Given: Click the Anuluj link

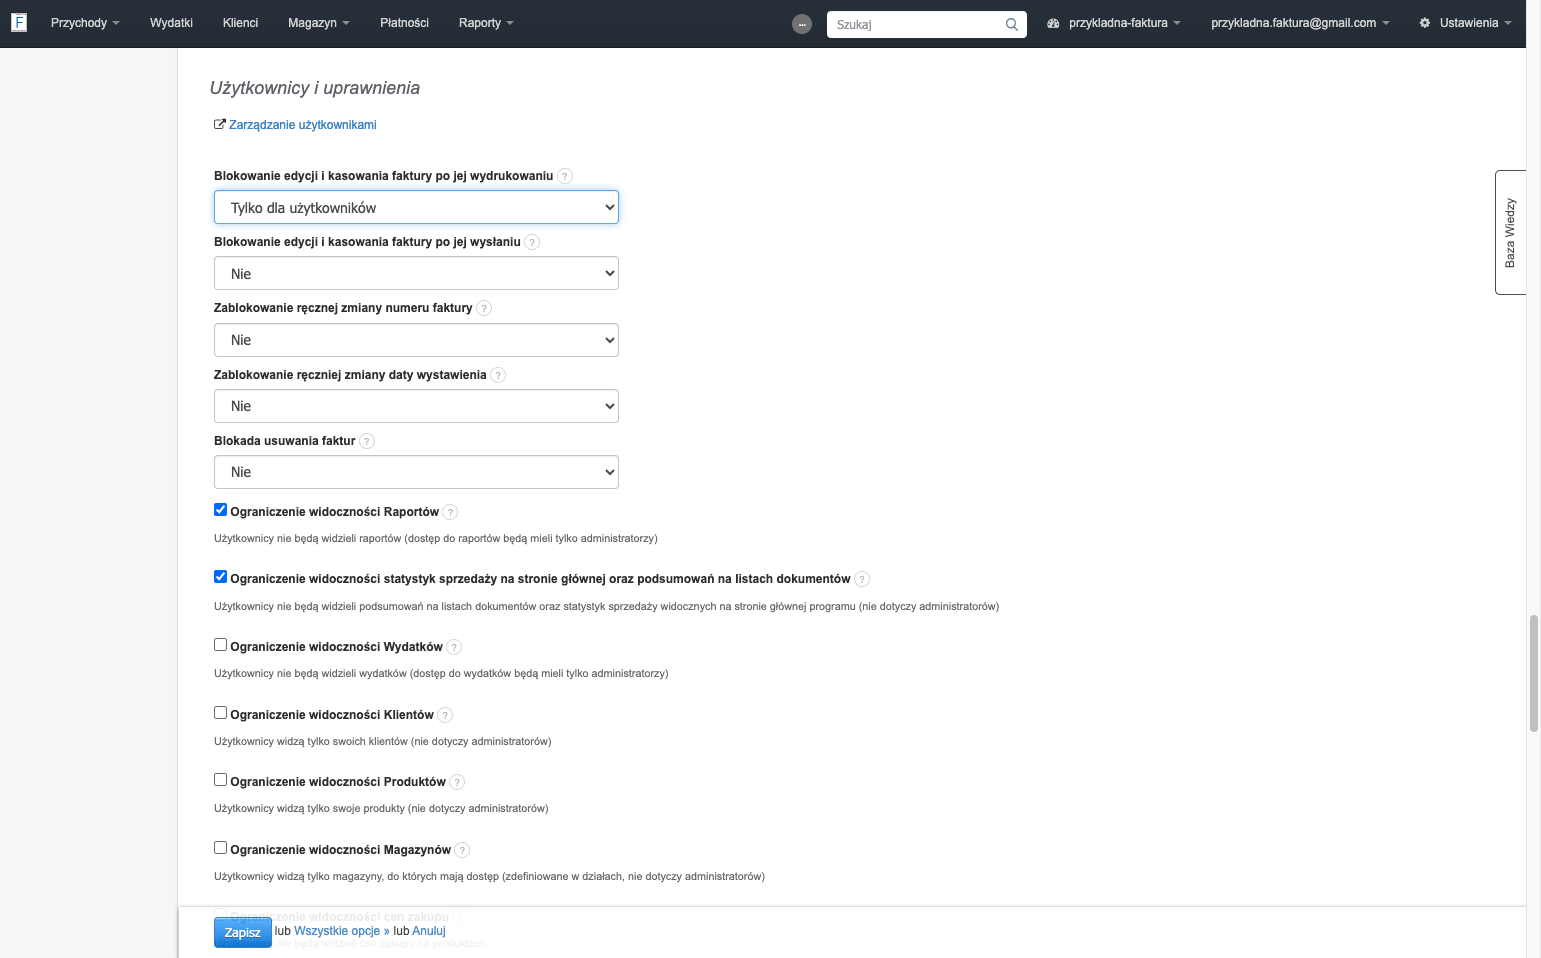Looking at the screenshot, I should pyautogui.click(x=429, y=931).
